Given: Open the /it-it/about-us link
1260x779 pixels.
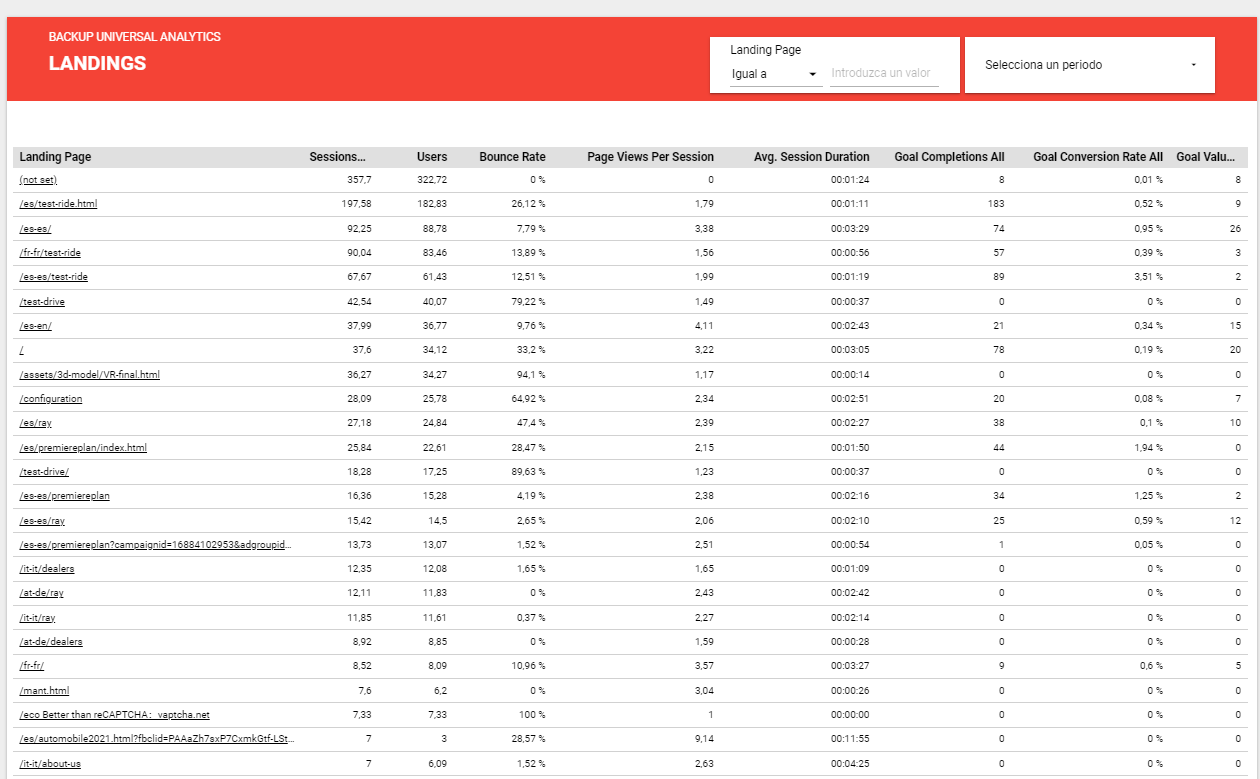Looking at the screenshot, I should pyautogui.click(x=48, y=764).
